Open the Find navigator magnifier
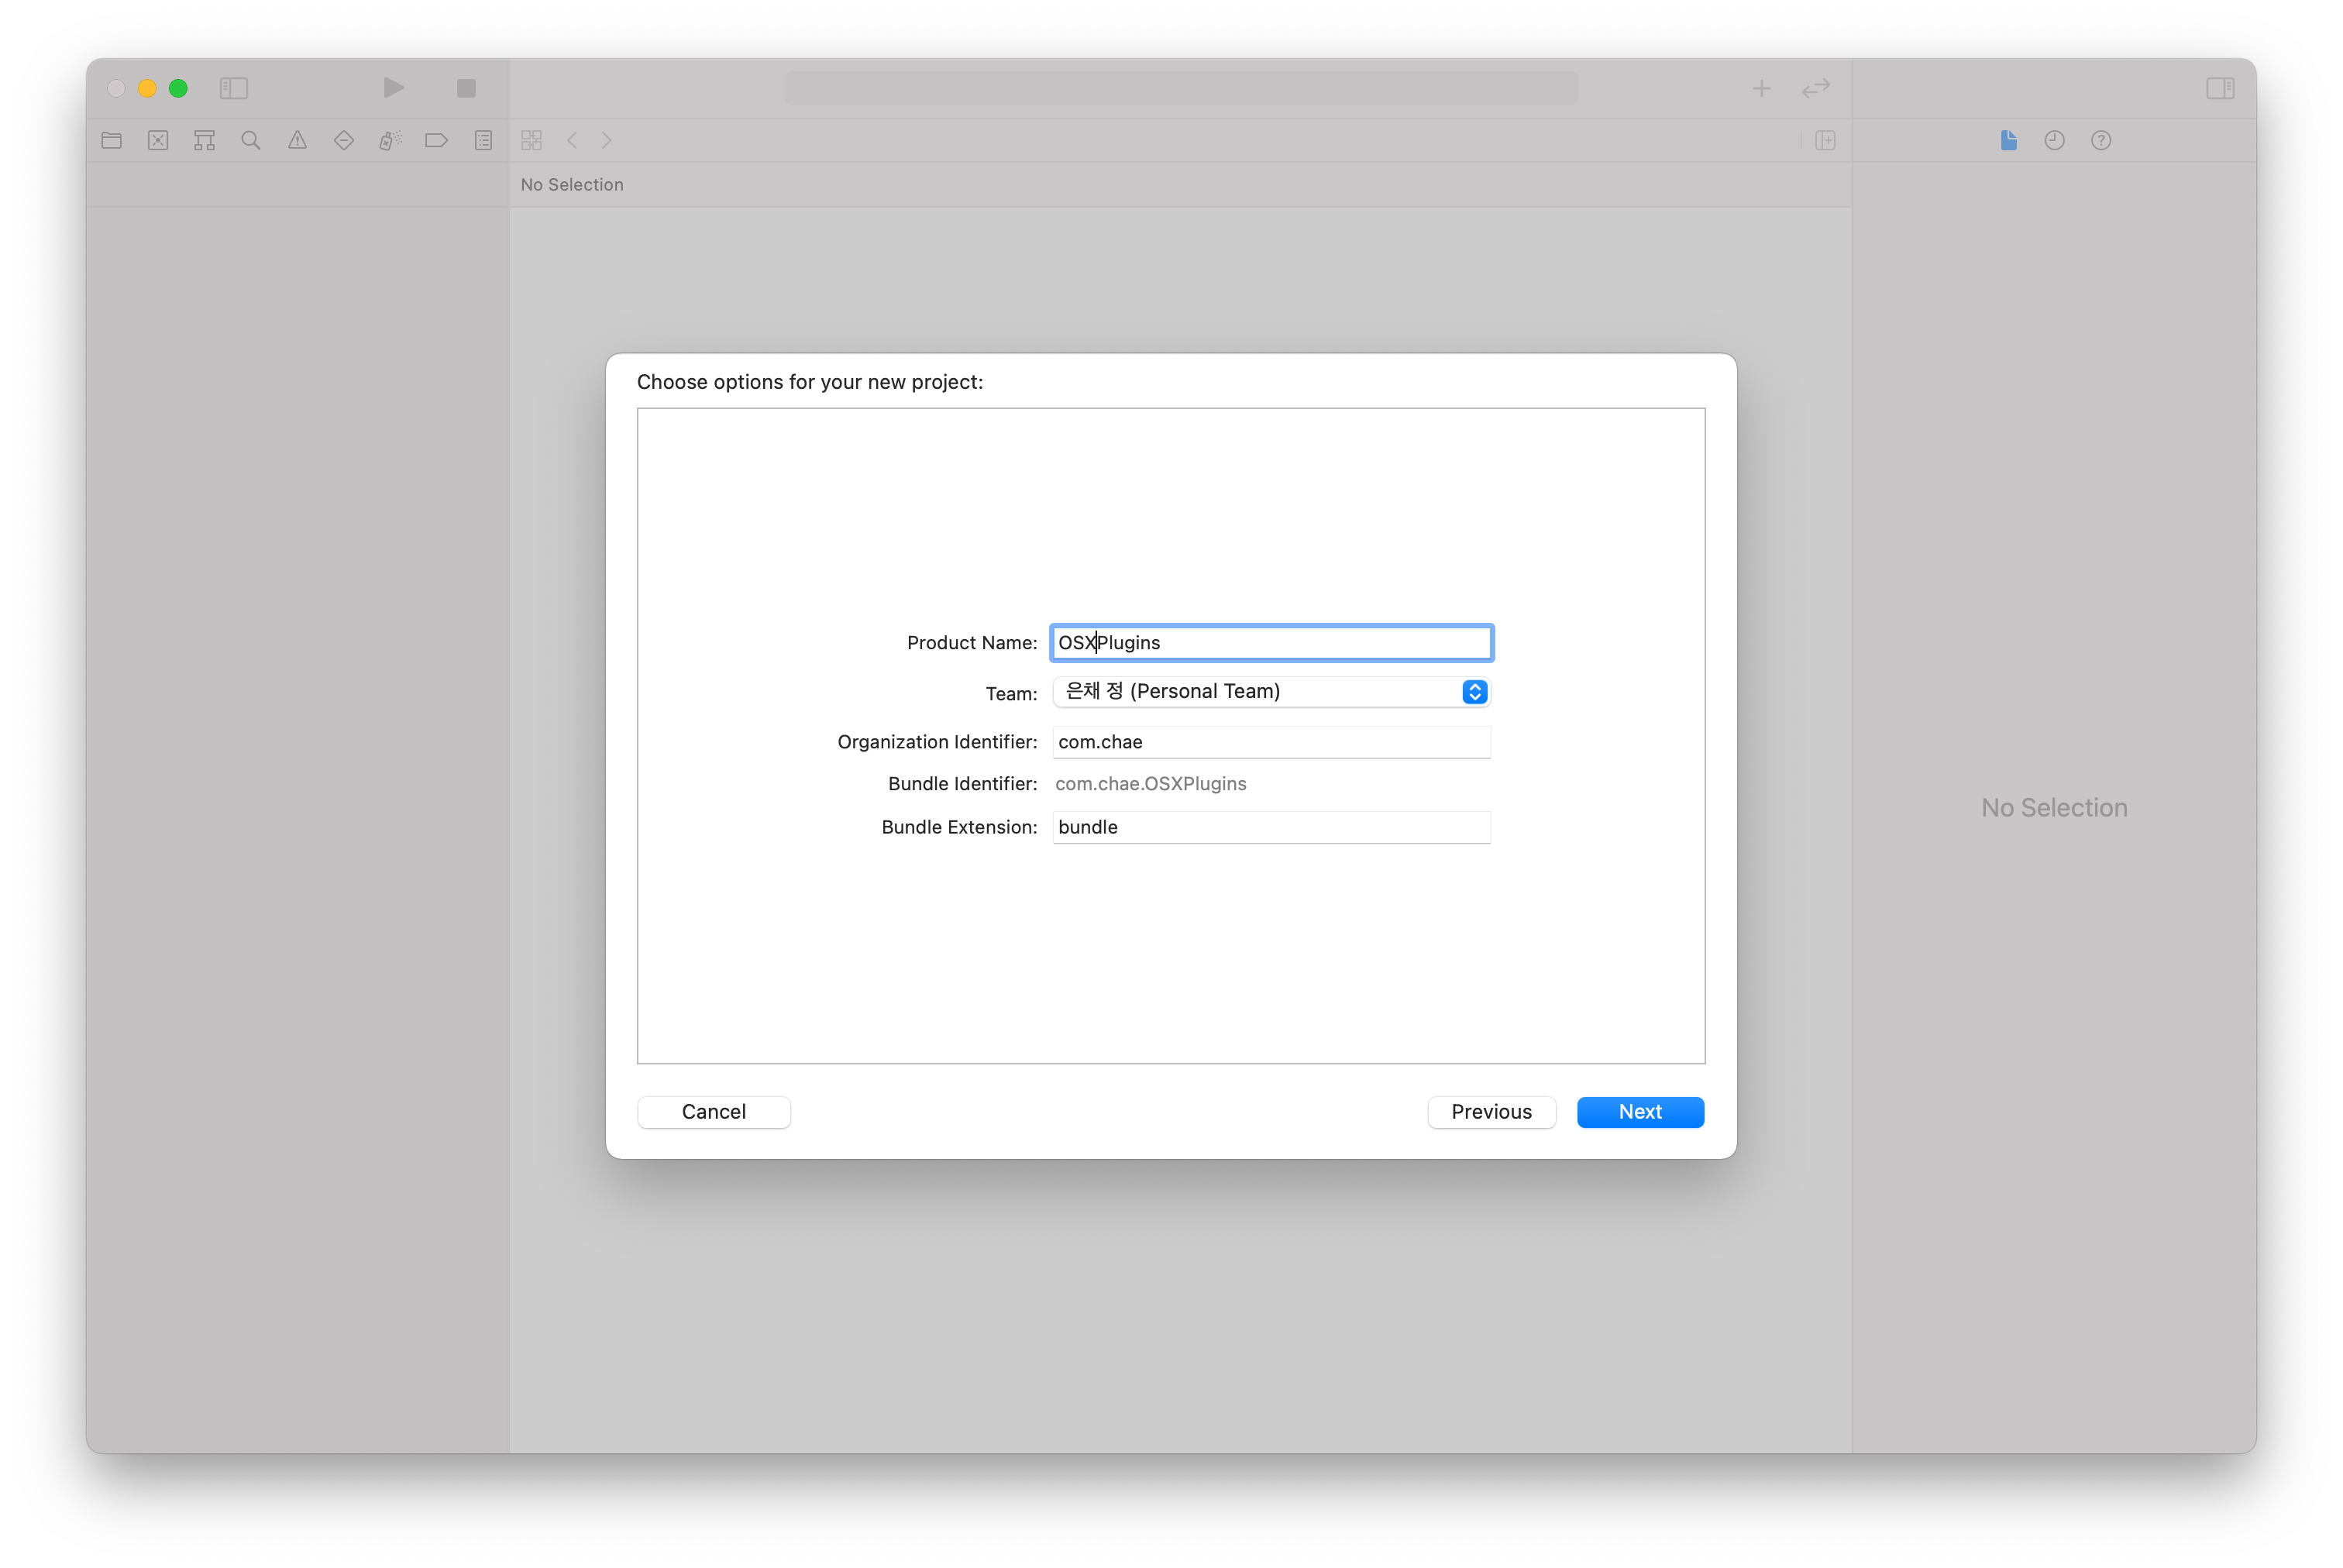The image size is (2343, 1568). (251, 141)
